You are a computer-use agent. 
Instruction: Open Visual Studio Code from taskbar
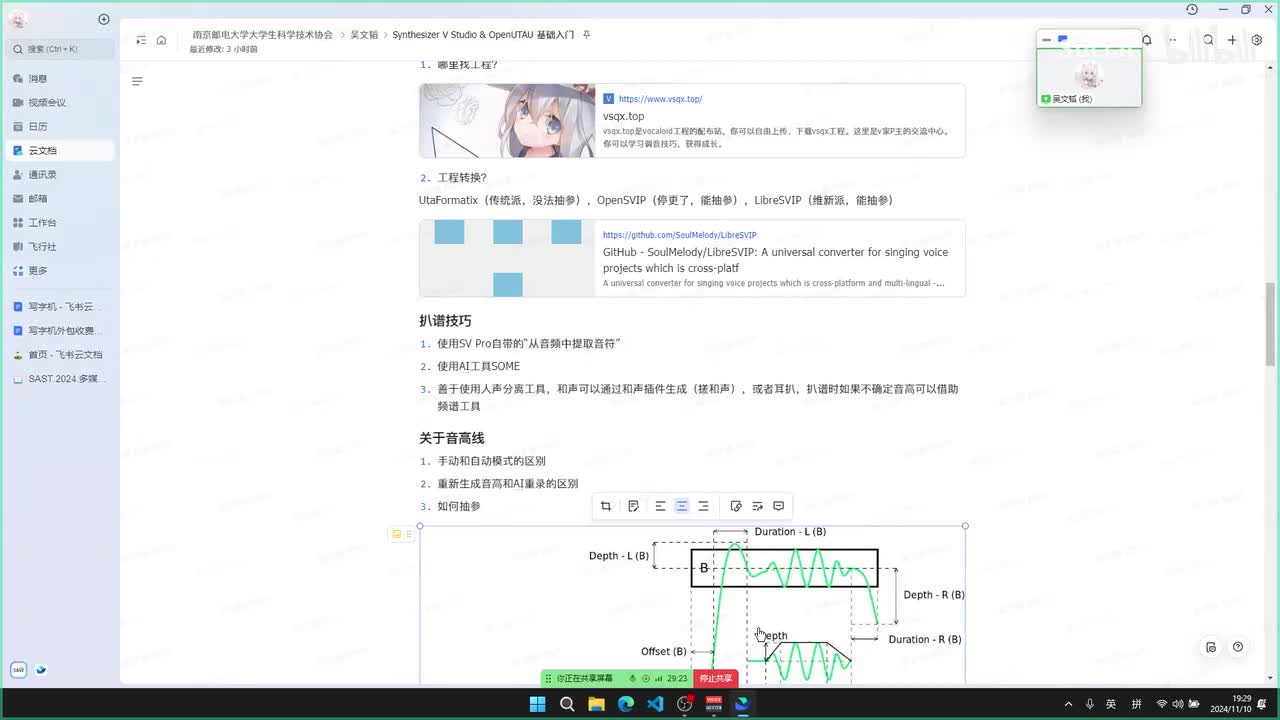click(x=655, y=704)
